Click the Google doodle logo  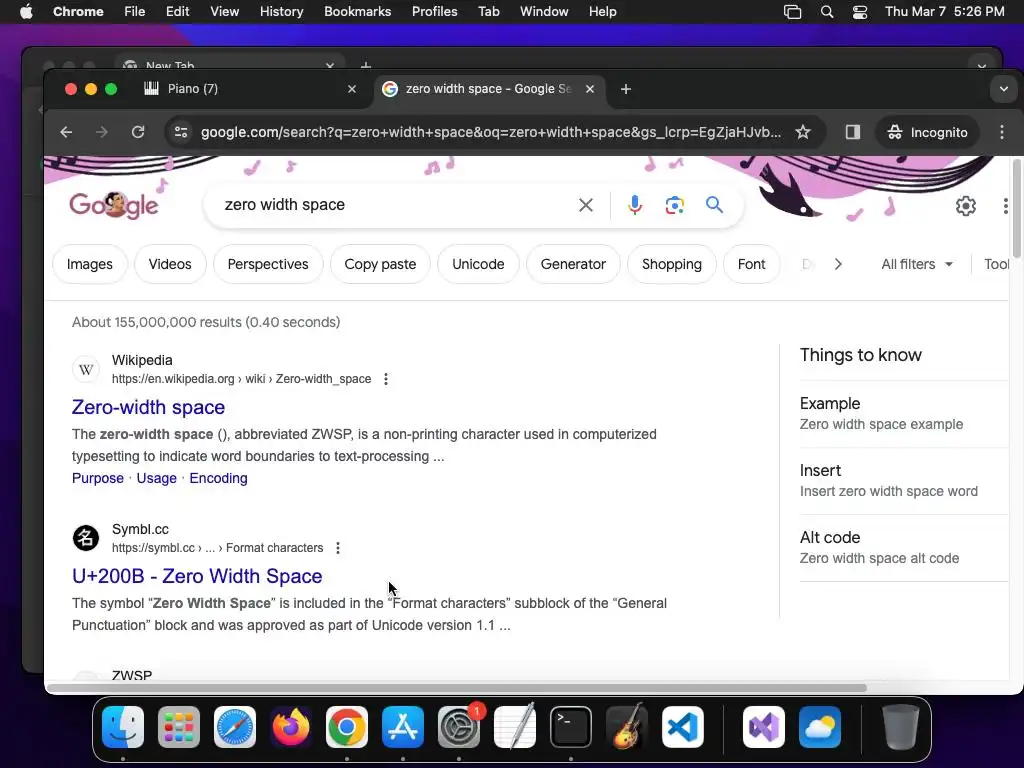(x=114, y=205)
